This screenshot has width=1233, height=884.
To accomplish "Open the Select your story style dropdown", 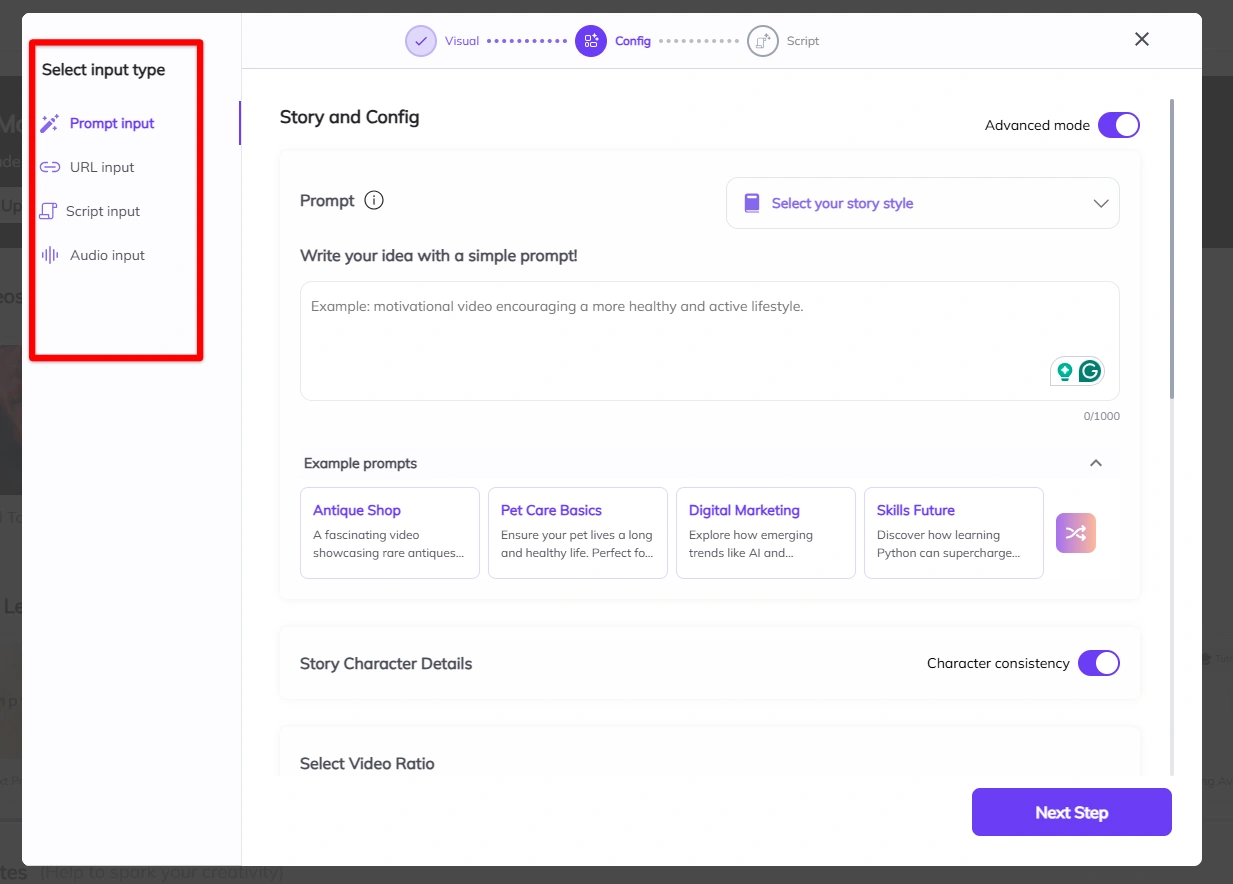I will pyautogui.click(x=923, y=203).
